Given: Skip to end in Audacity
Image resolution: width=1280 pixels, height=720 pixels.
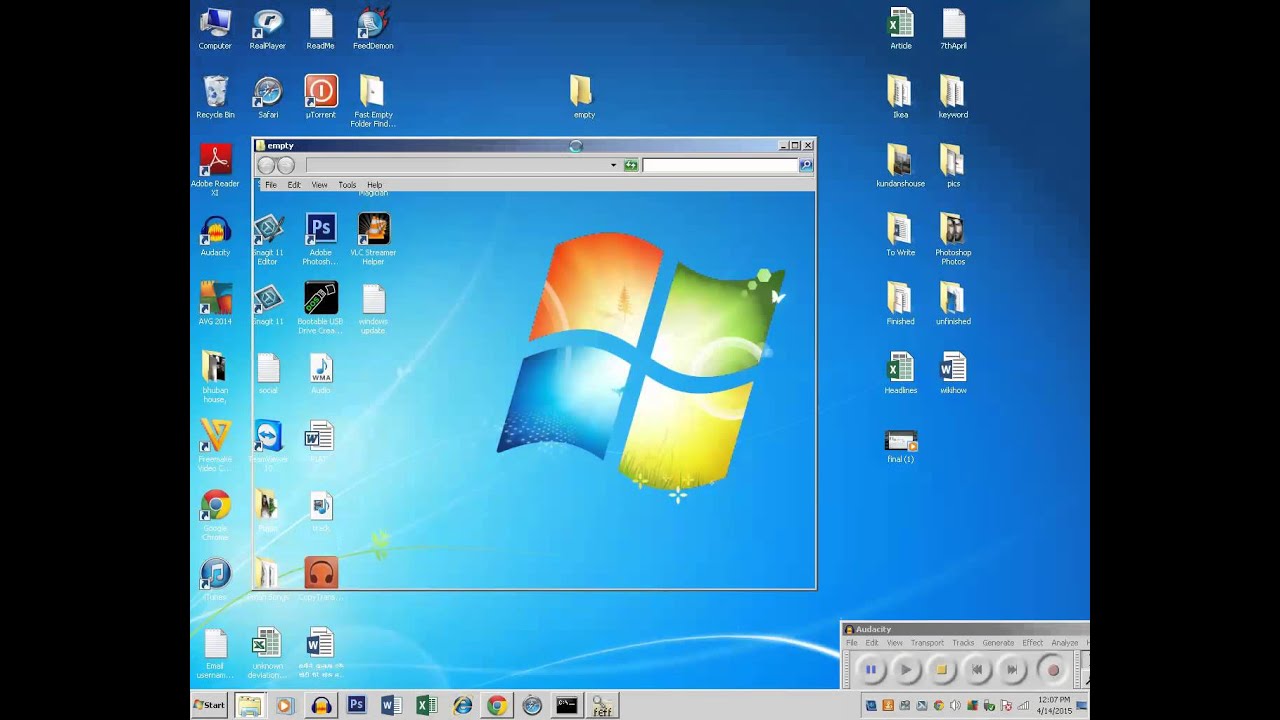Looking at the screenshot, I should pos(1013,670).
